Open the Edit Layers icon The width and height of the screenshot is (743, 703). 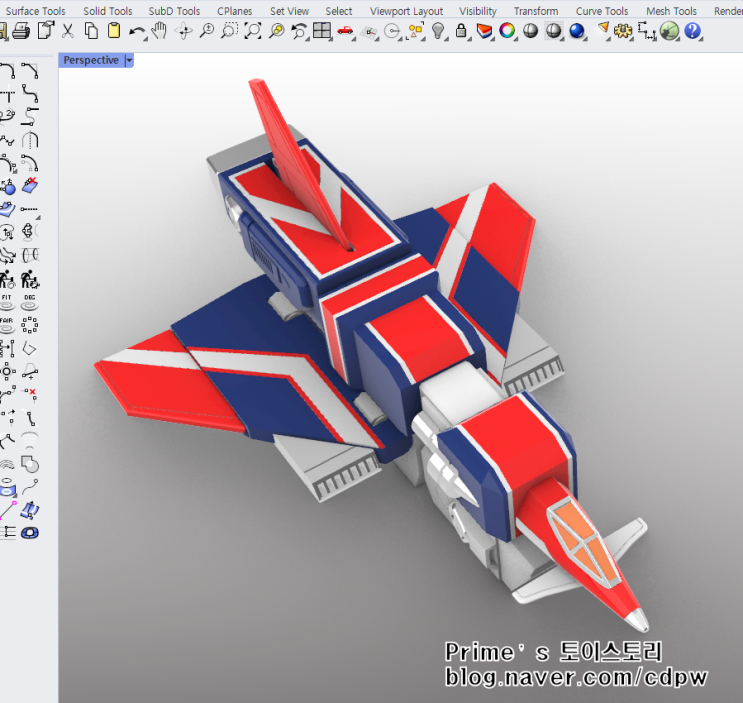point(484,32)
